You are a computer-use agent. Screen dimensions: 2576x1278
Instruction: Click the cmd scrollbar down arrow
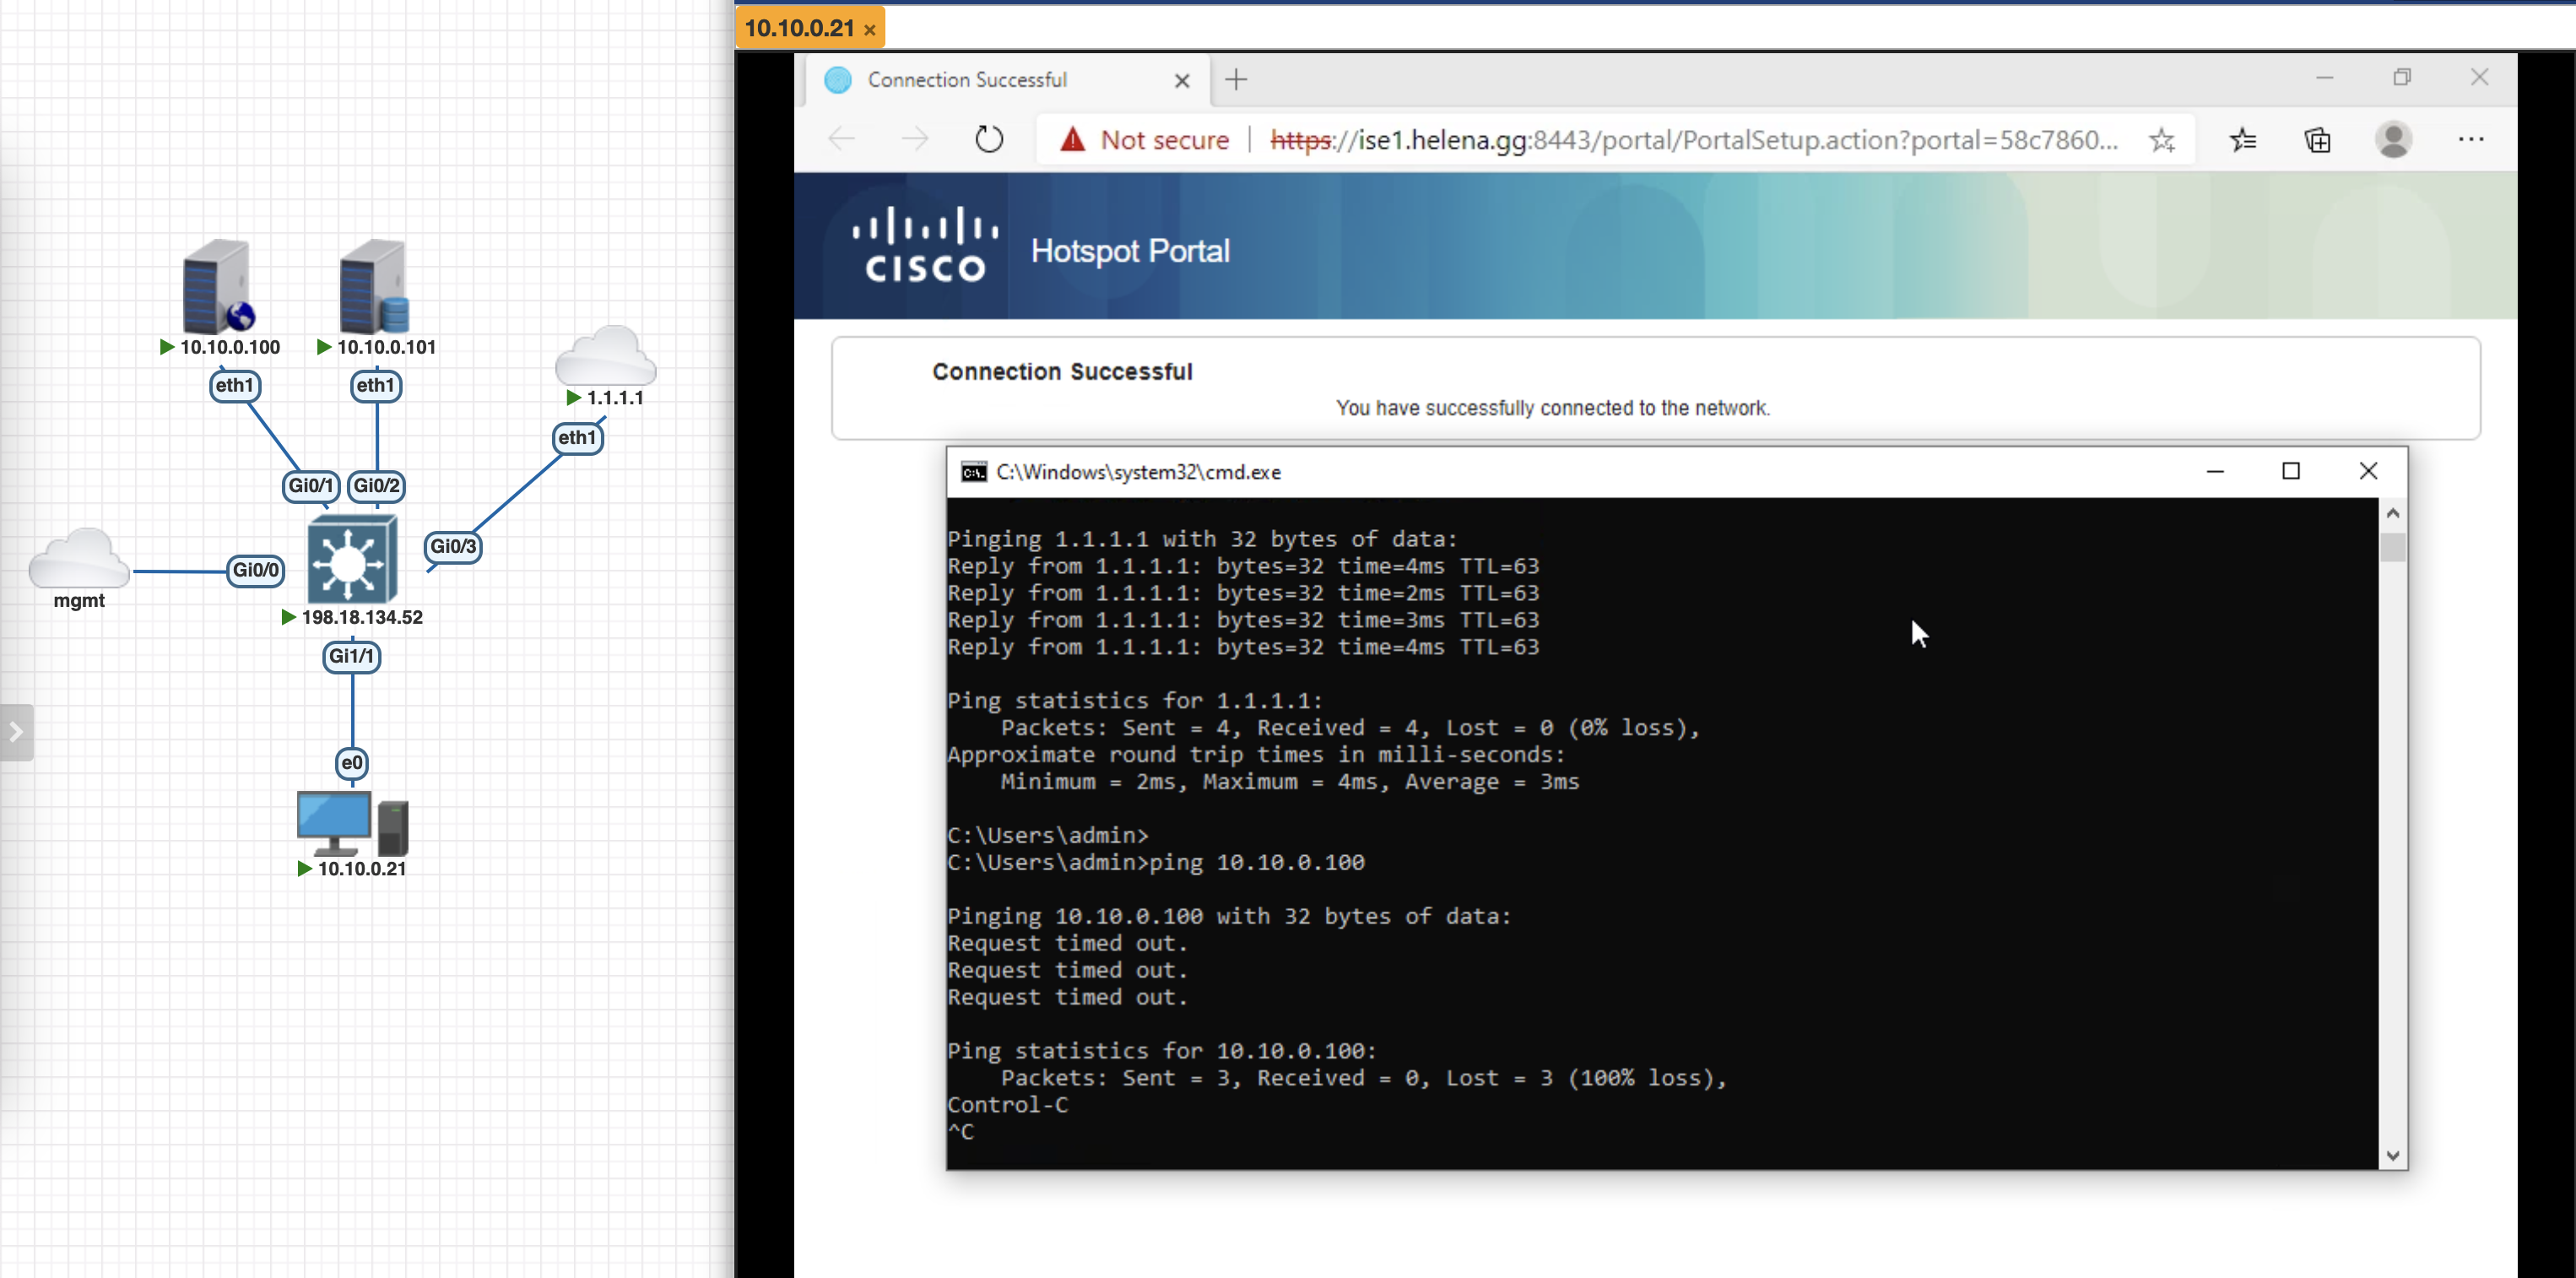[x=2392, y=1155]
